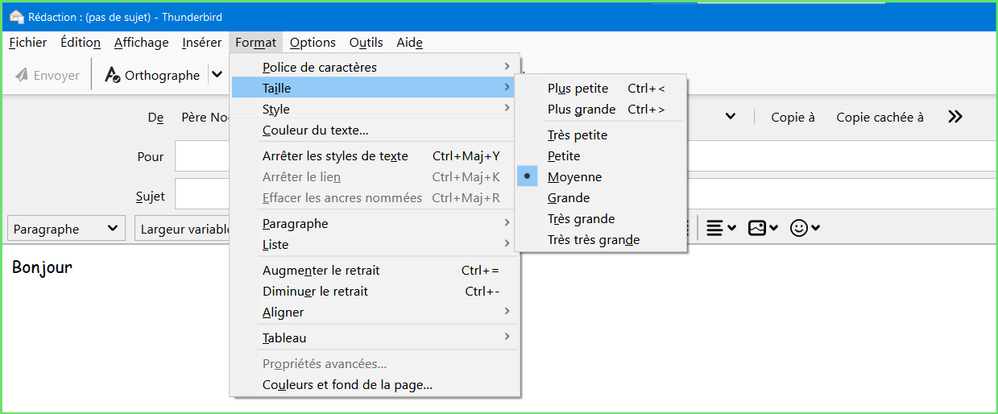The image size is (998, 414).
Task: Expand the Orthographe dropdown arrow
Action: (x=217, y=75)
